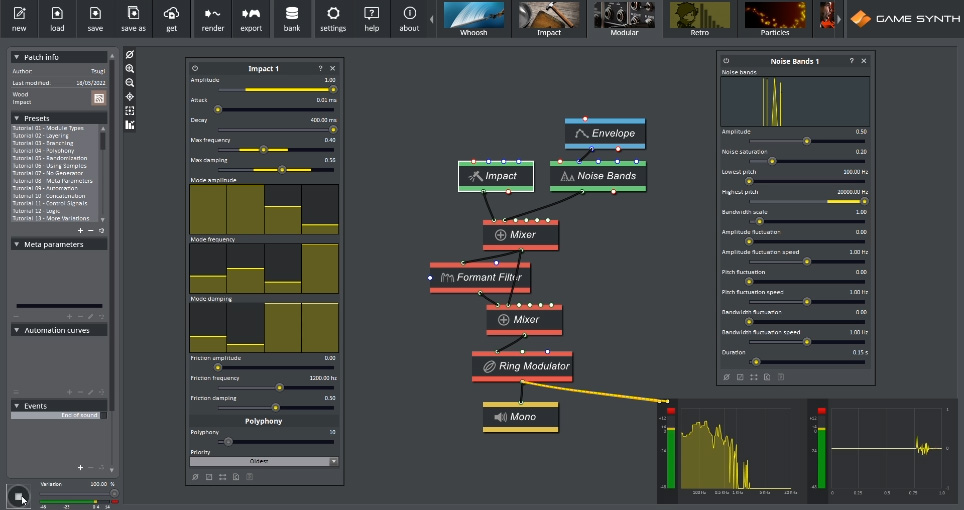Click the frequency spectrum analyzer display
This screenshot has height=510, width=964.
click(736, 448)
